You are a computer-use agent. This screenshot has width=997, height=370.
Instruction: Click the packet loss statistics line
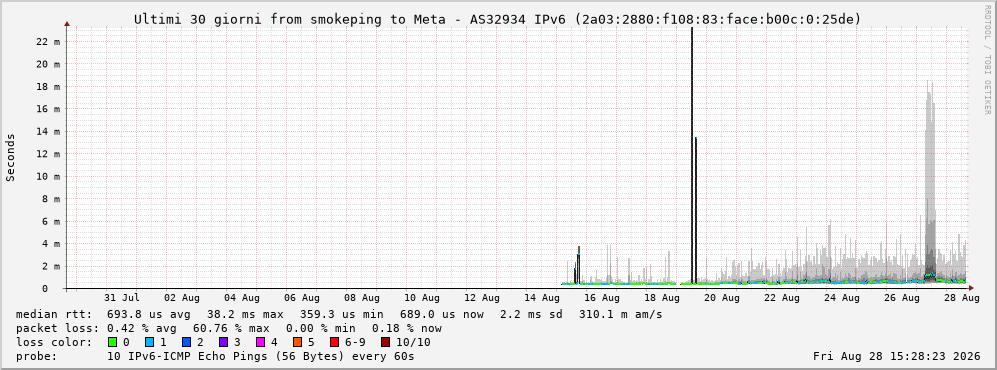229,329
